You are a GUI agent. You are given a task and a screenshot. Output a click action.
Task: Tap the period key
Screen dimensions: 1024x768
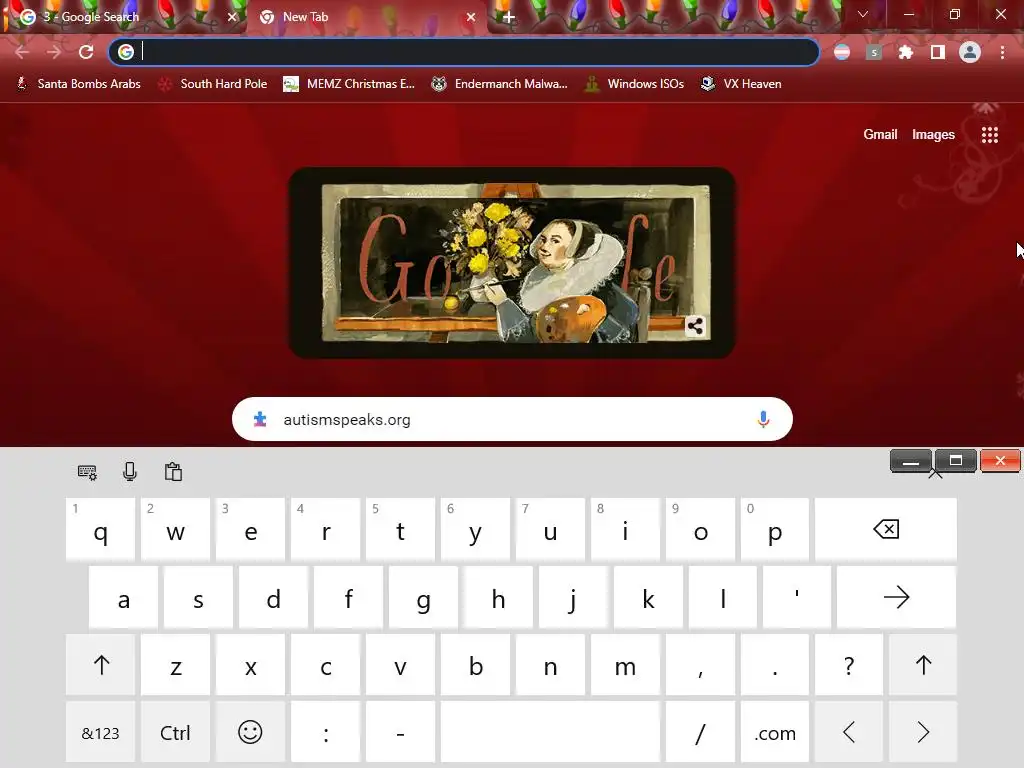tap(775, 665)
